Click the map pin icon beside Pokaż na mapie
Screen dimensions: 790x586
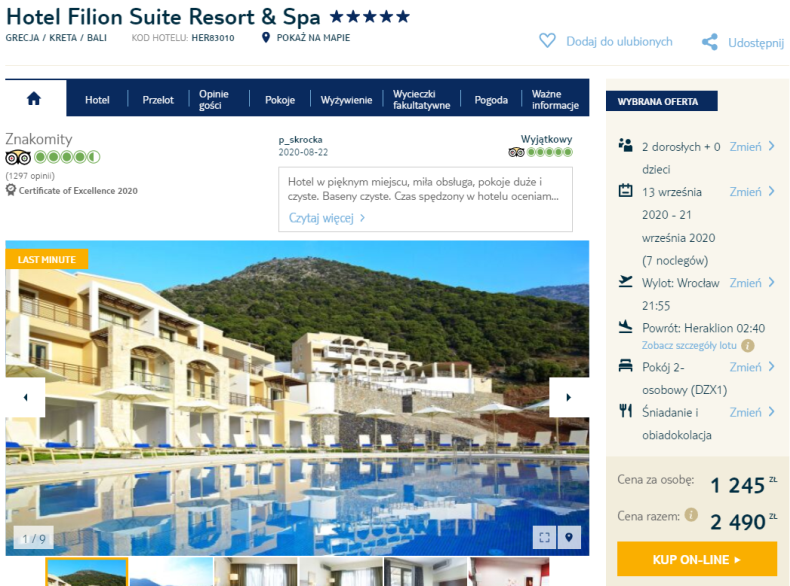[x=266, y=37]
